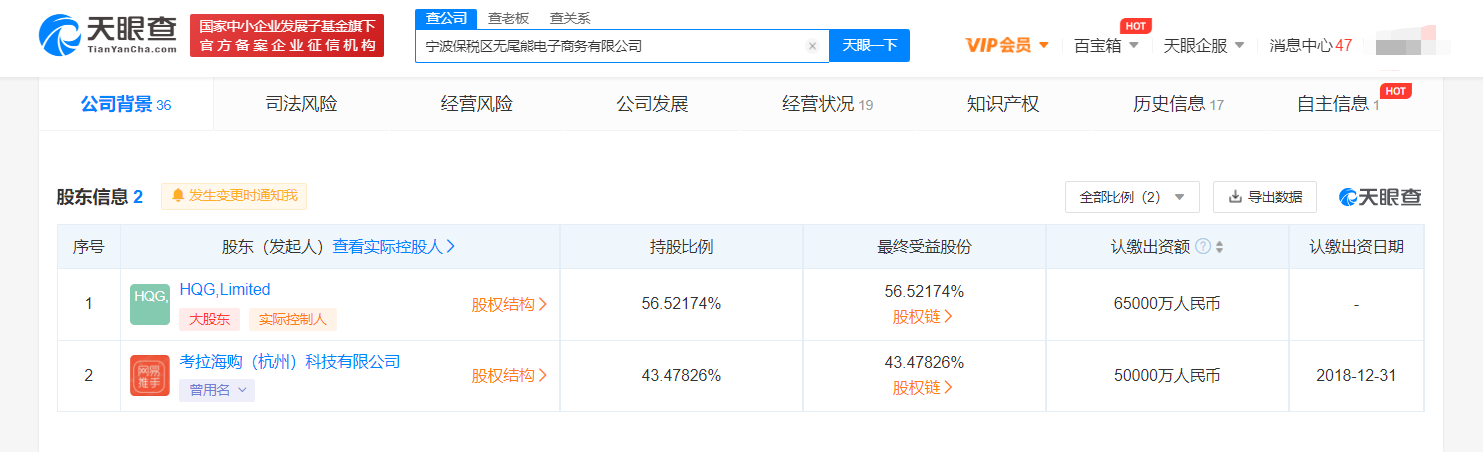Open the 经营状况 tab
1483x452 pixels.
coord(828,104)
